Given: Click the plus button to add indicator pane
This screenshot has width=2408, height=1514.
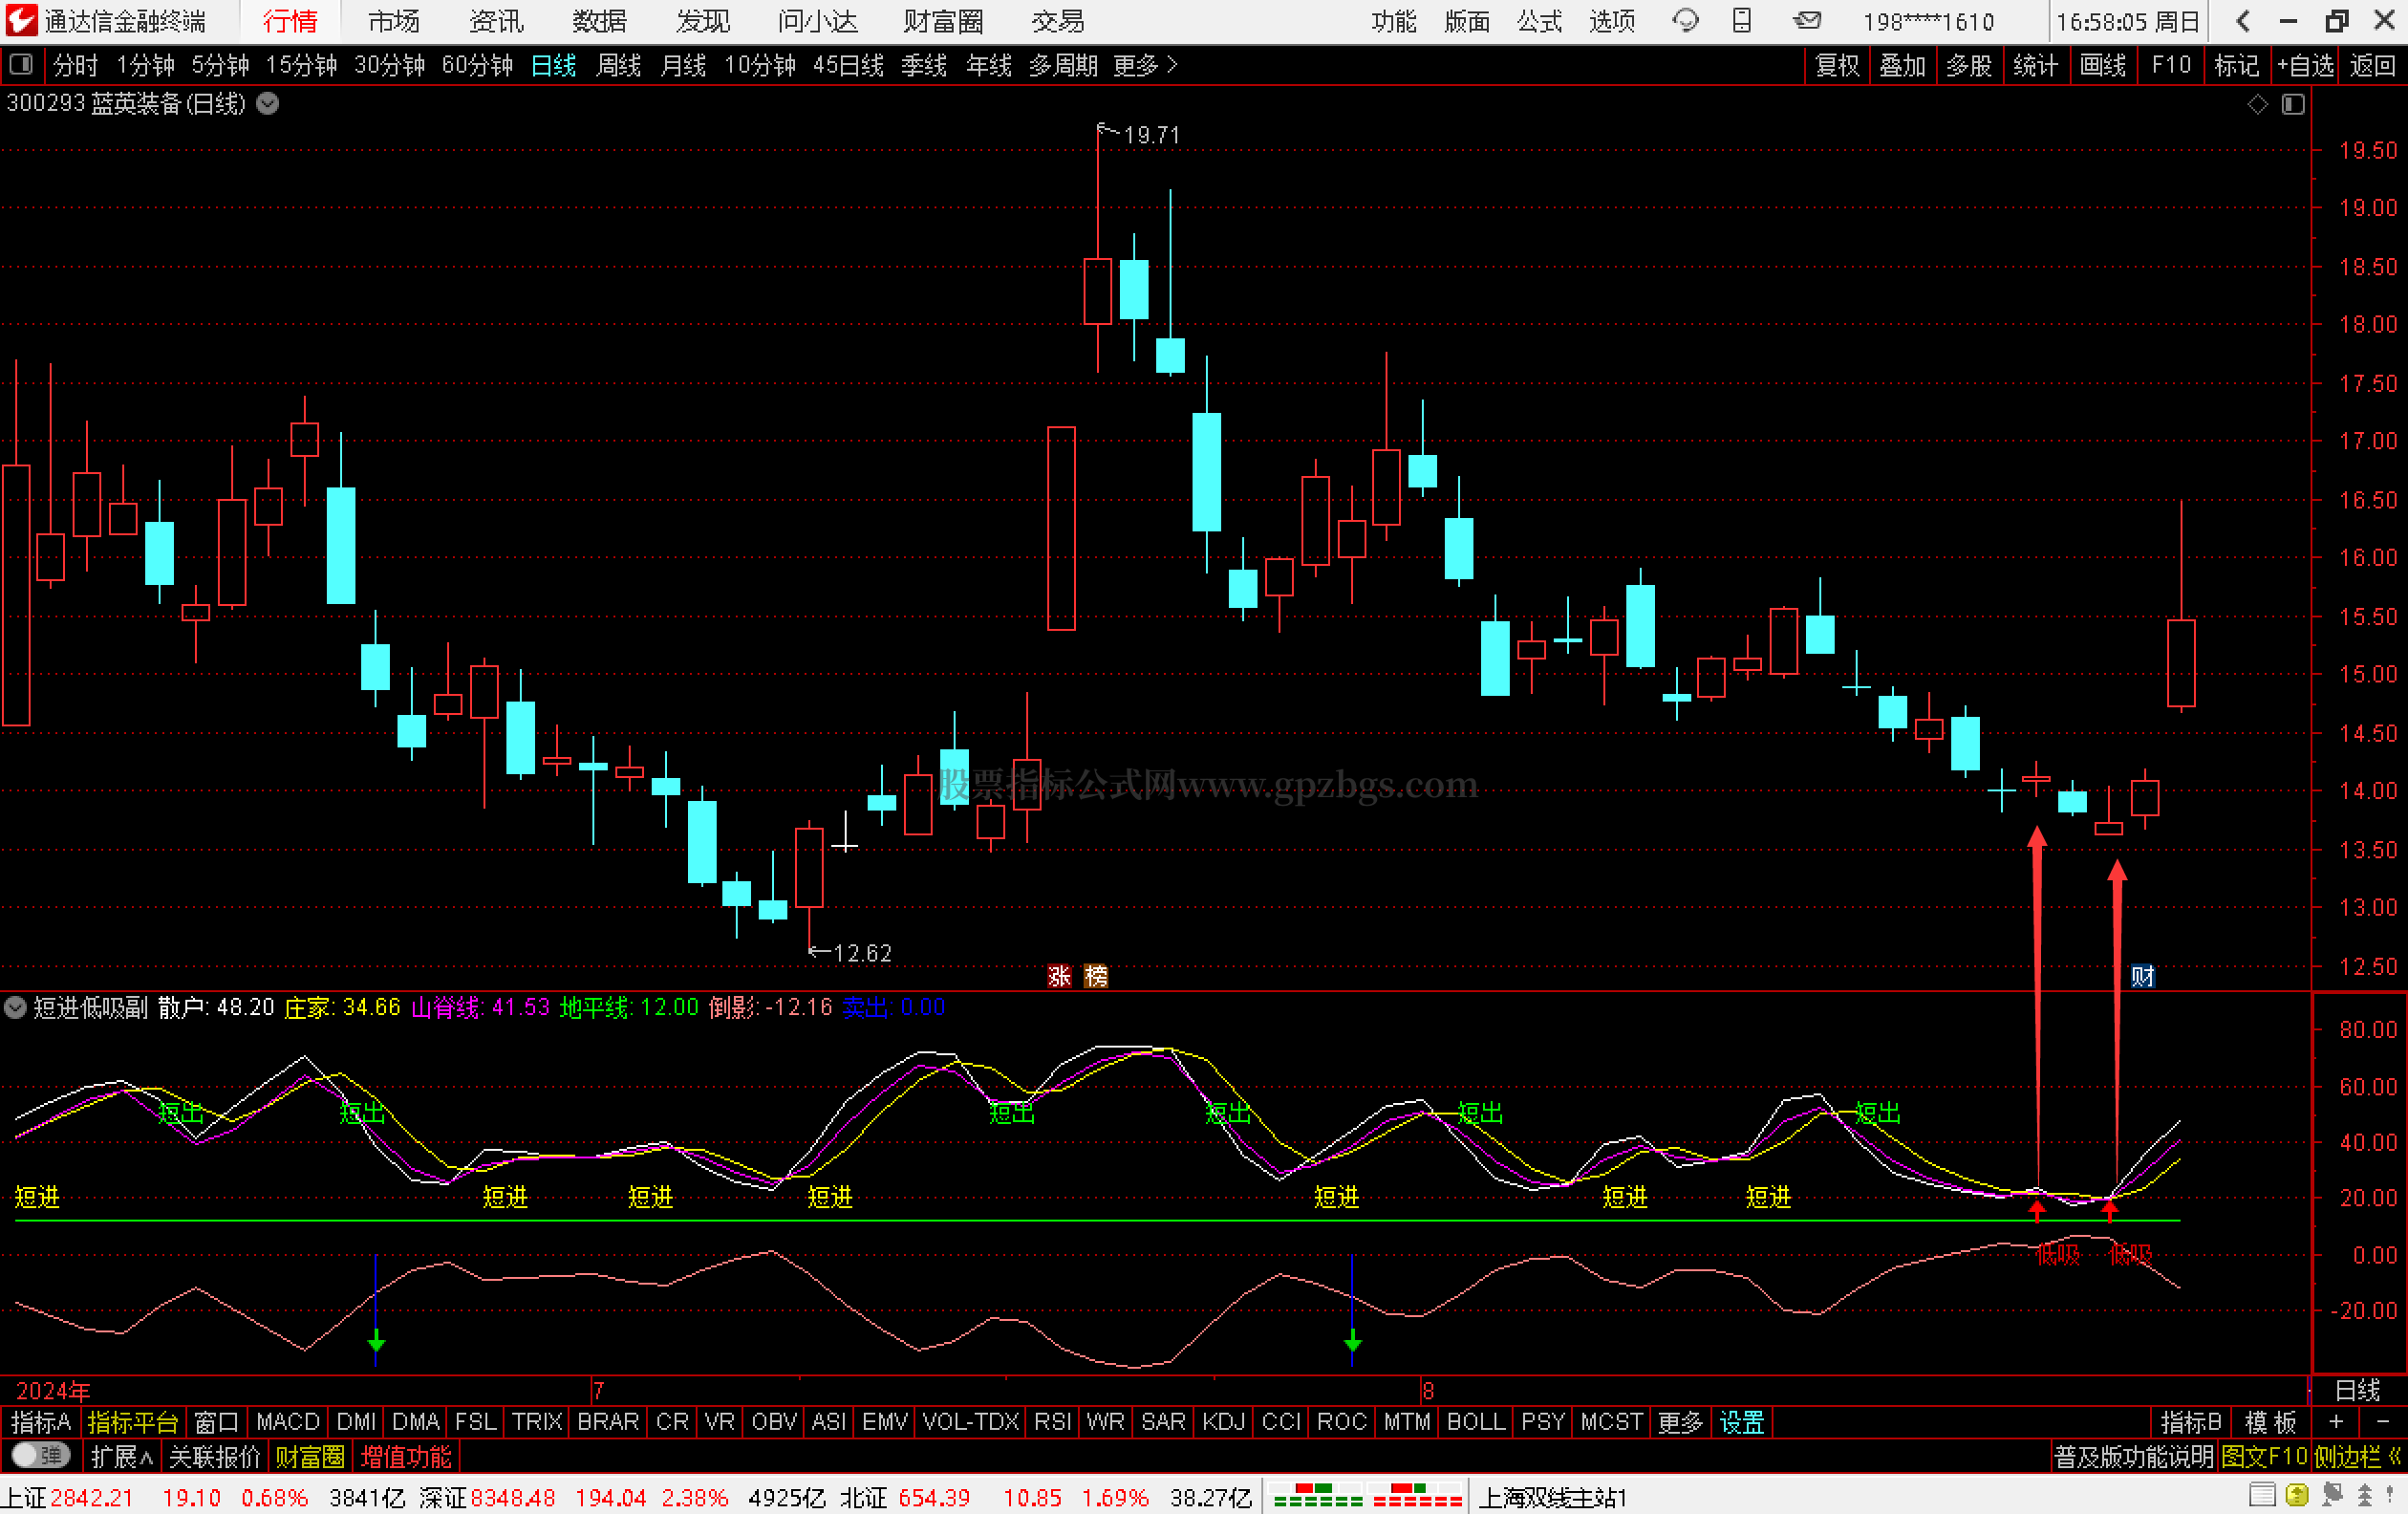Looking at the screenshot, I should (2335, 1421).
